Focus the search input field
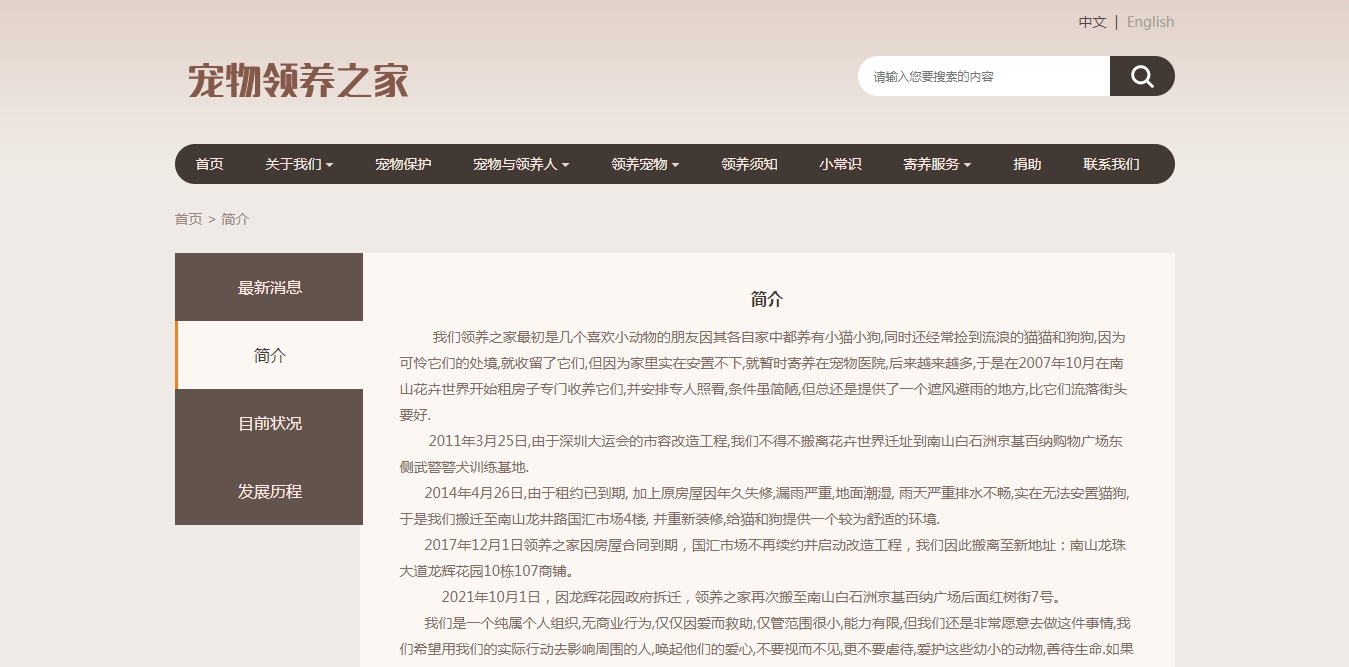The image size is (1349, 667). (983, 76)
